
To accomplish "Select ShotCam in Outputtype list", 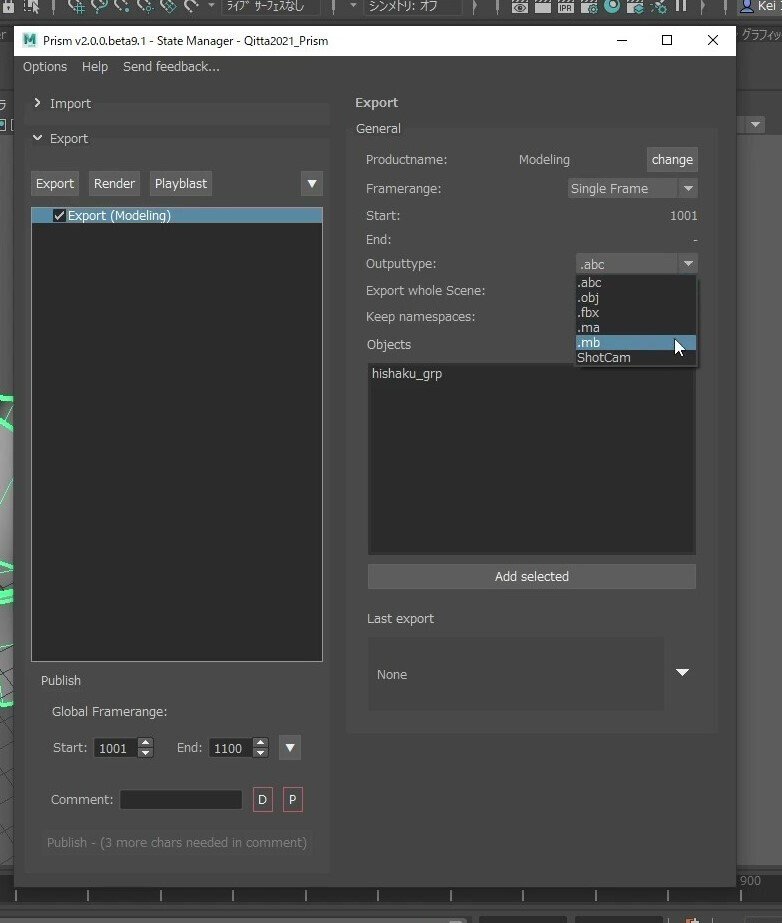I will pyautogui.click(x=636, y=357).
